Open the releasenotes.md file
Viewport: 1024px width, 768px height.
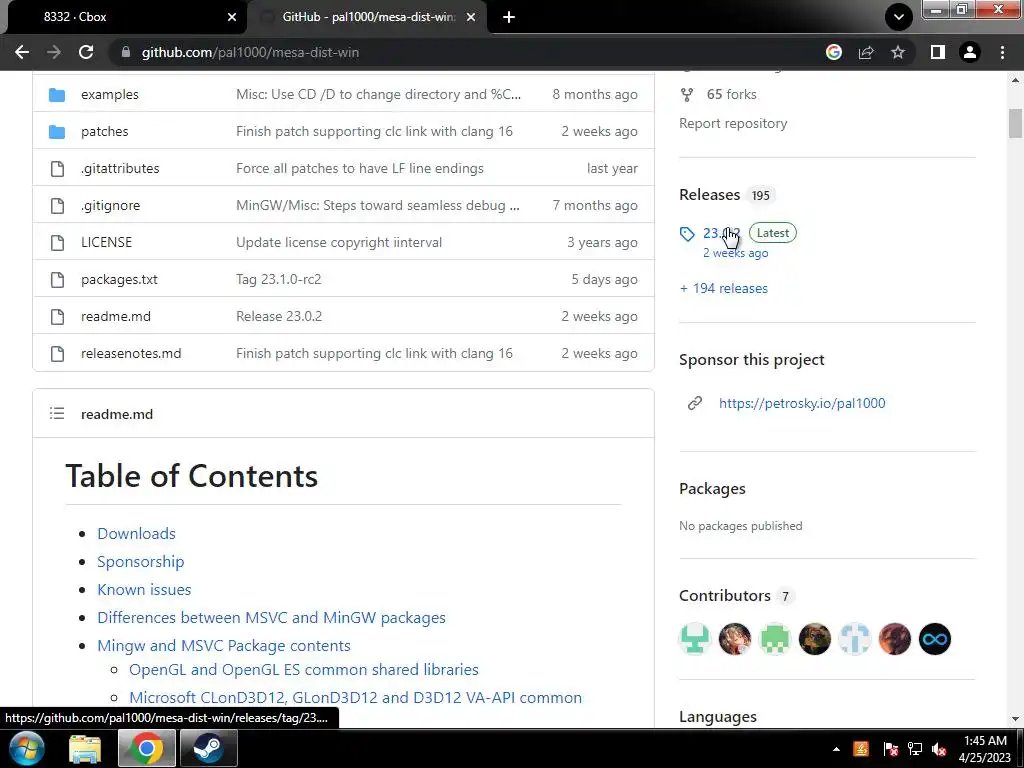click(x=131, y=353)
